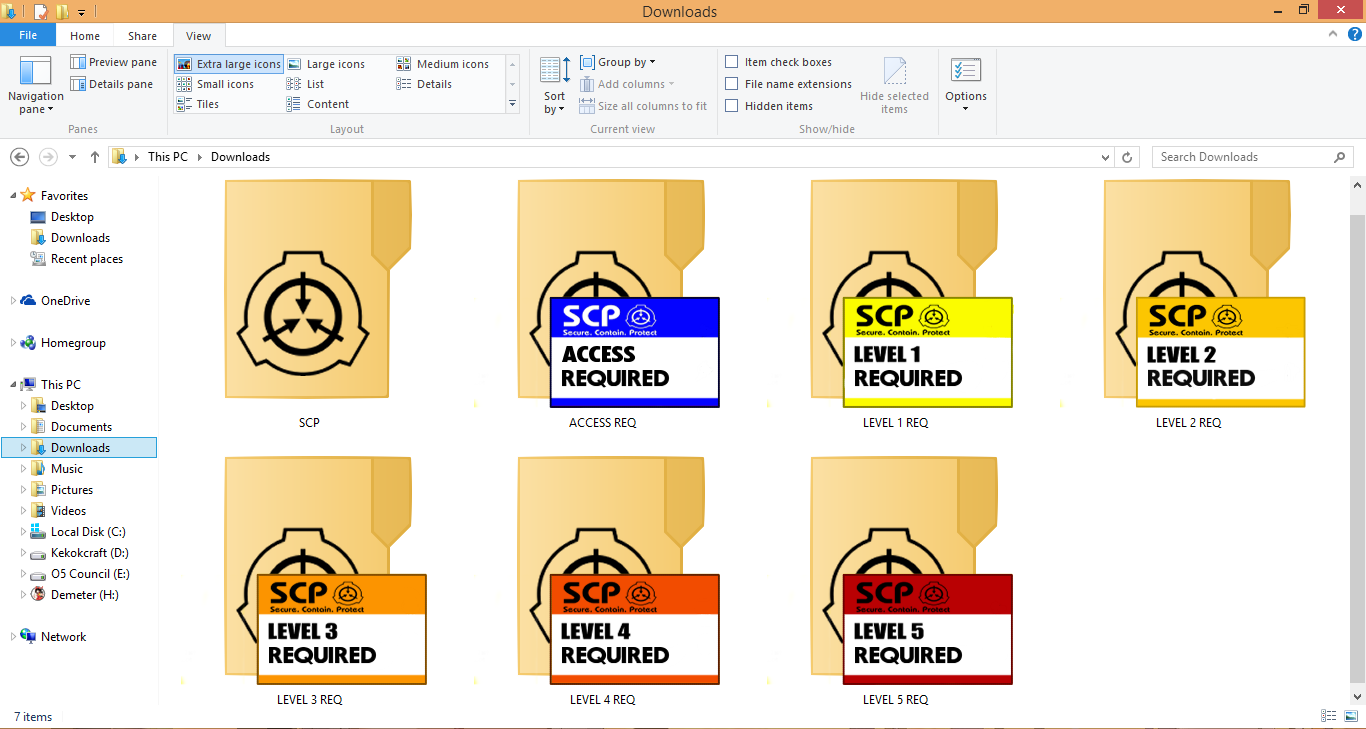Select the SCP folder
Image resolution: width=1366 pixels, height=729 pixels.
309,304
